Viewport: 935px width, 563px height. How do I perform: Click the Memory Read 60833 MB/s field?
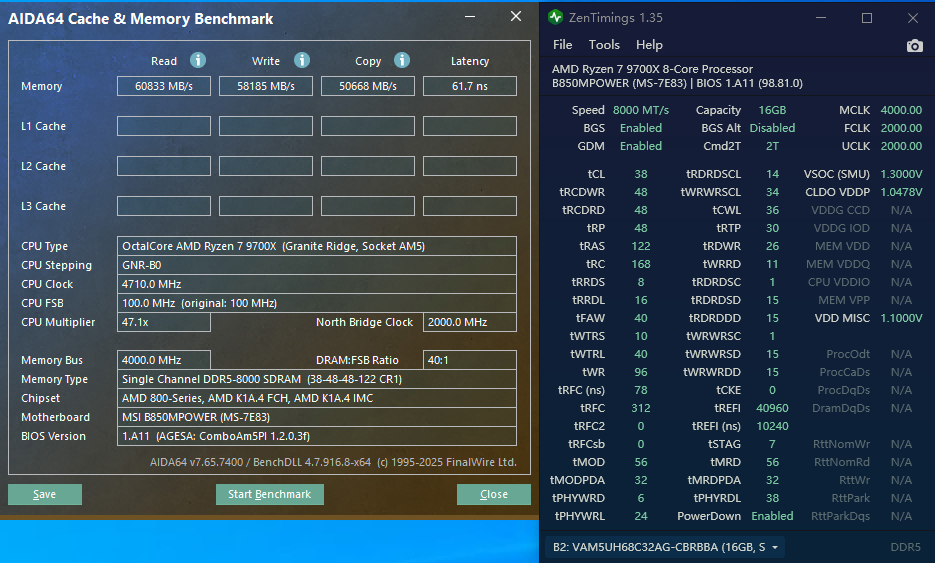(x=164, y=86)
